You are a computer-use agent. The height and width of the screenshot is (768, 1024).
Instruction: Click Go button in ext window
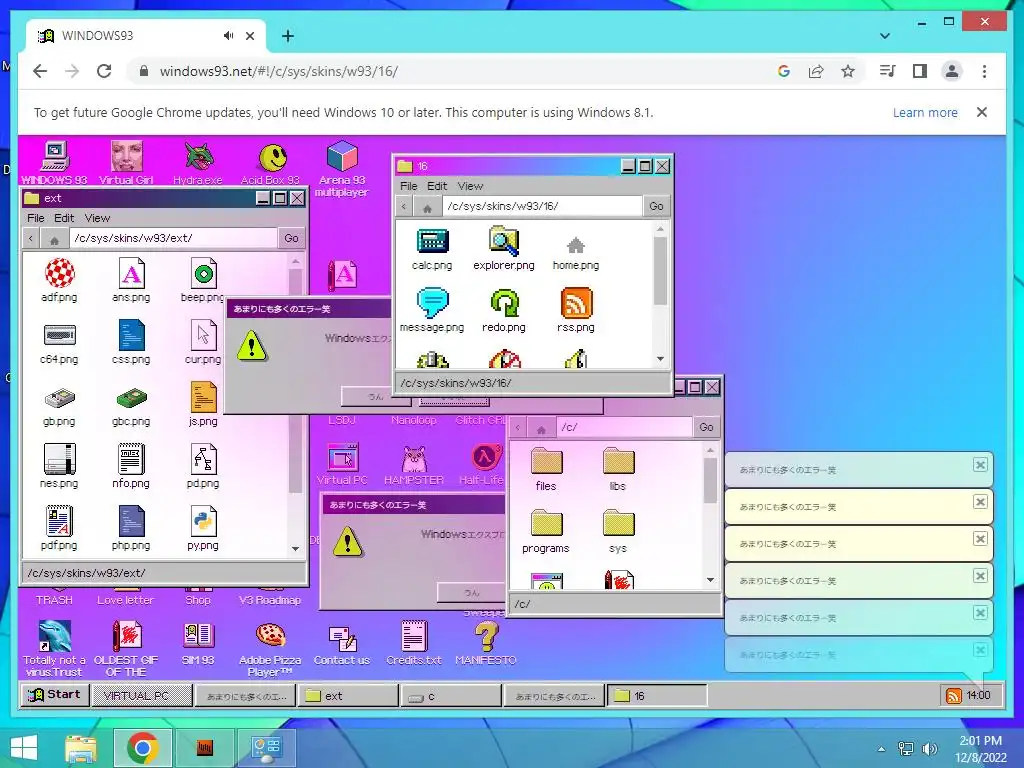pyautogui.click(x=292, y=238)
